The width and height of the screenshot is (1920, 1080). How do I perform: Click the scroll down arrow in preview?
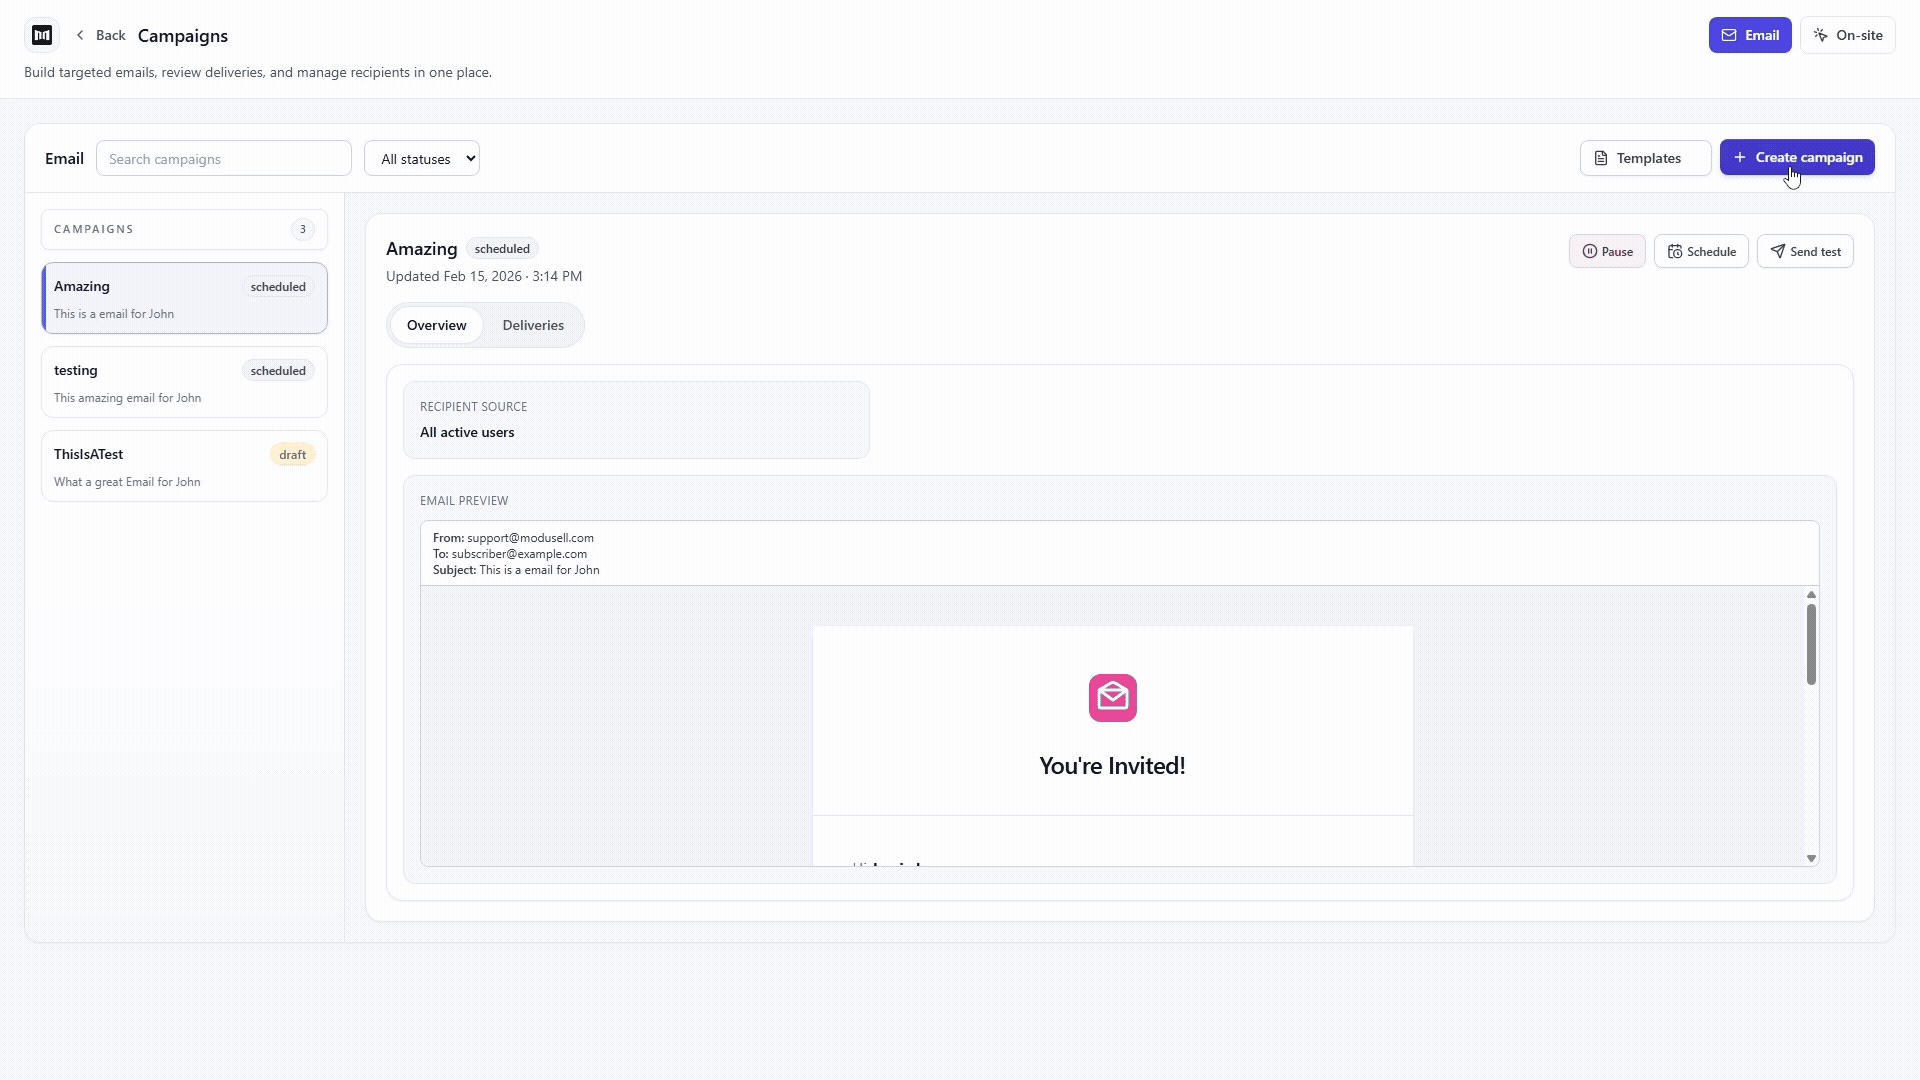click(x=1810, y=859)
